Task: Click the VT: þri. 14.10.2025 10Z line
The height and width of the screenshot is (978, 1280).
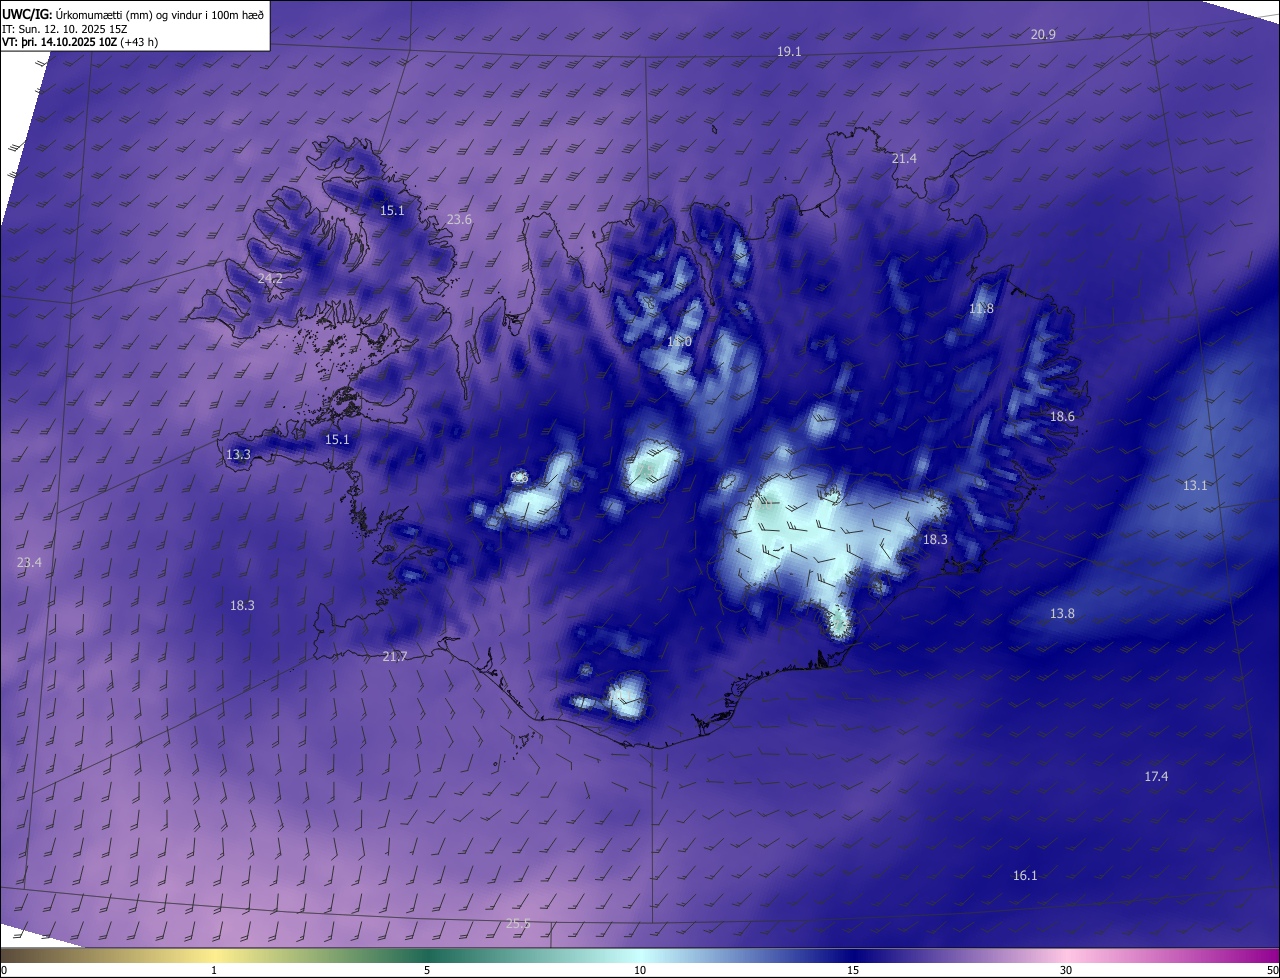Action: 80,42
